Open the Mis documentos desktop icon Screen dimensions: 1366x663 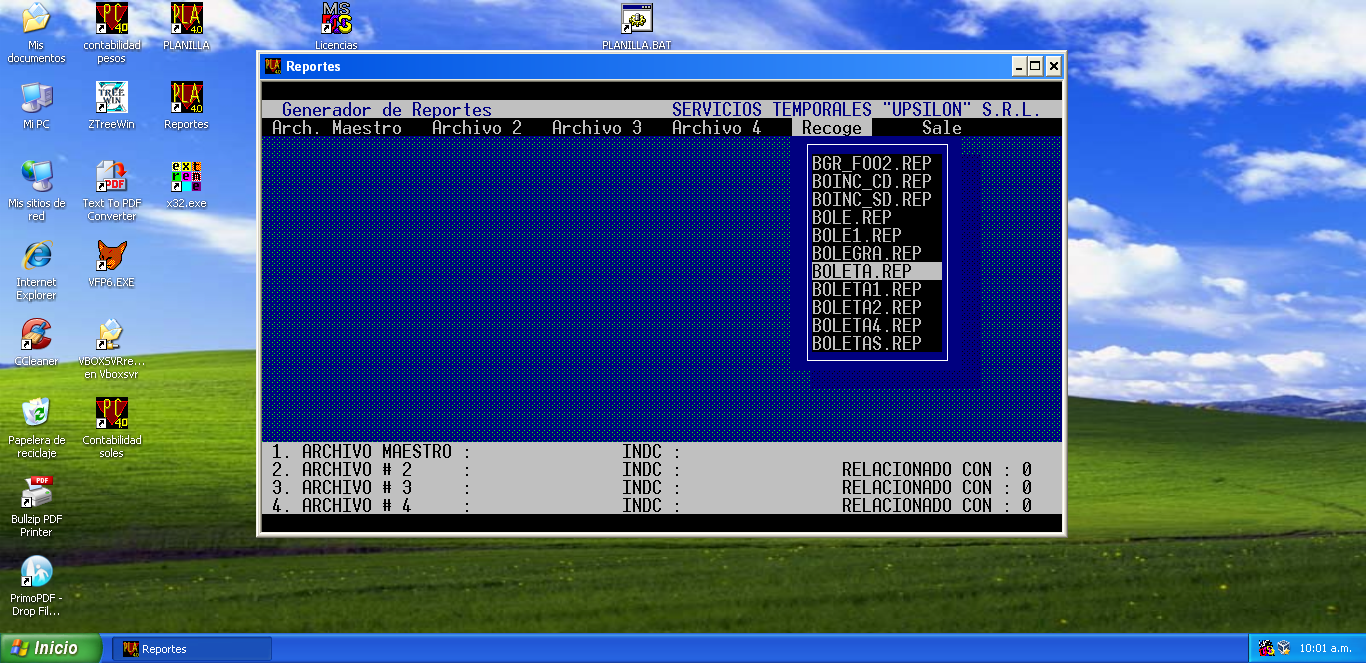click(36, 33)
